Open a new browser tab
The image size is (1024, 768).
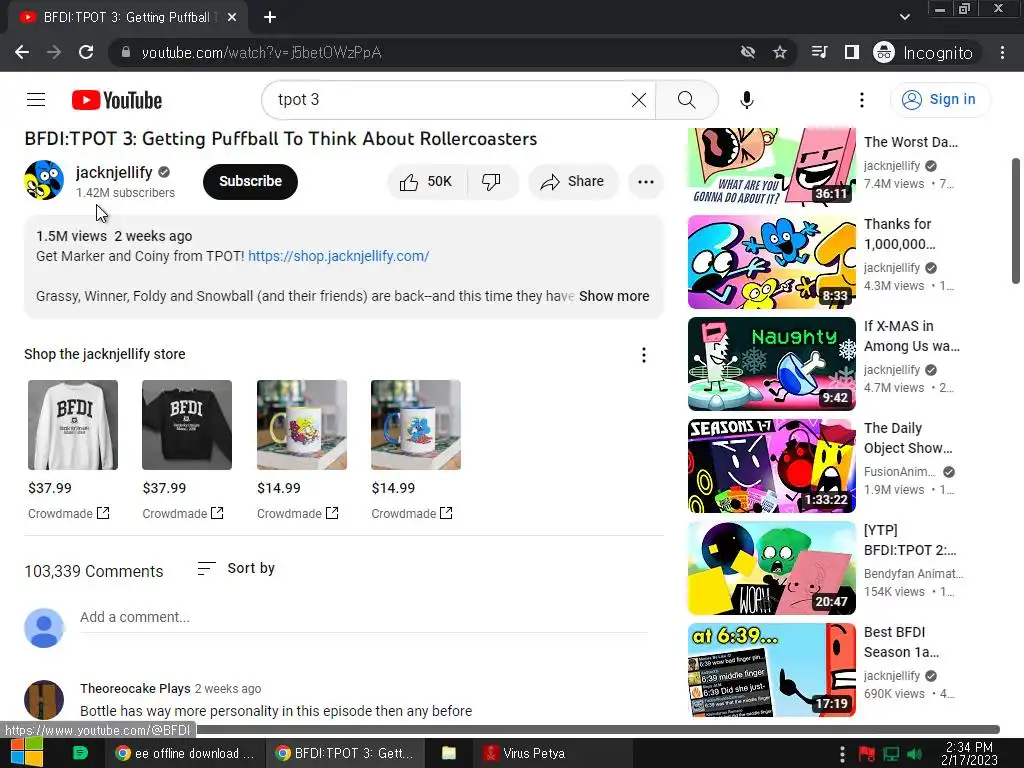pos(270,18)
